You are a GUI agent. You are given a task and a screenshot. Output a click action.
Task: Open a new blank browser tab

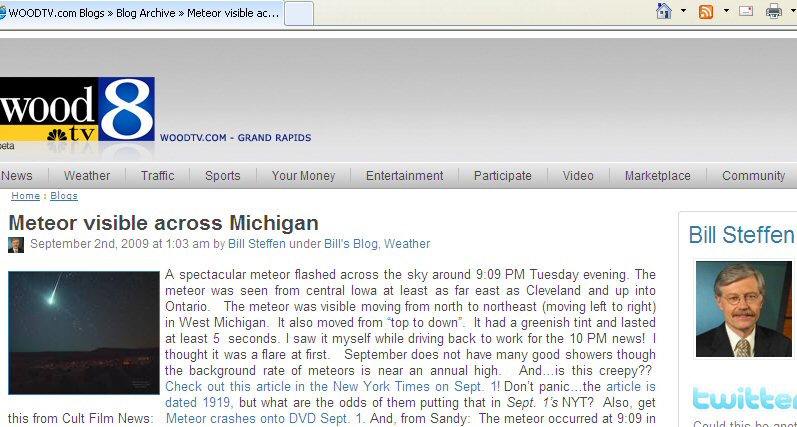(x=300, y=13)
